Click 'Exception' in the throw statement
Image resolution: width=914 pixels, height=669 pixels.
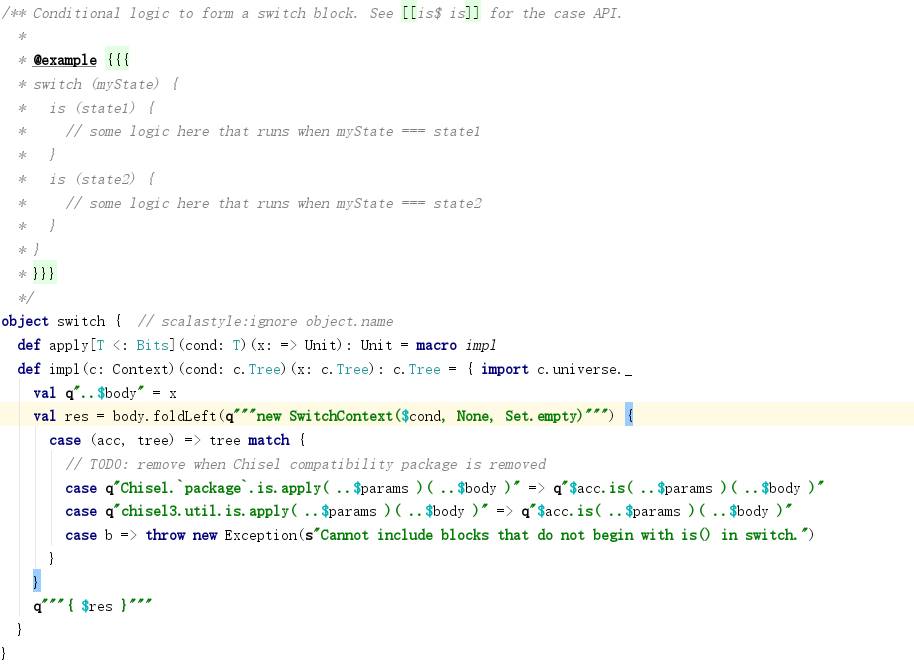pyautogui.click(x=261, y=535)
